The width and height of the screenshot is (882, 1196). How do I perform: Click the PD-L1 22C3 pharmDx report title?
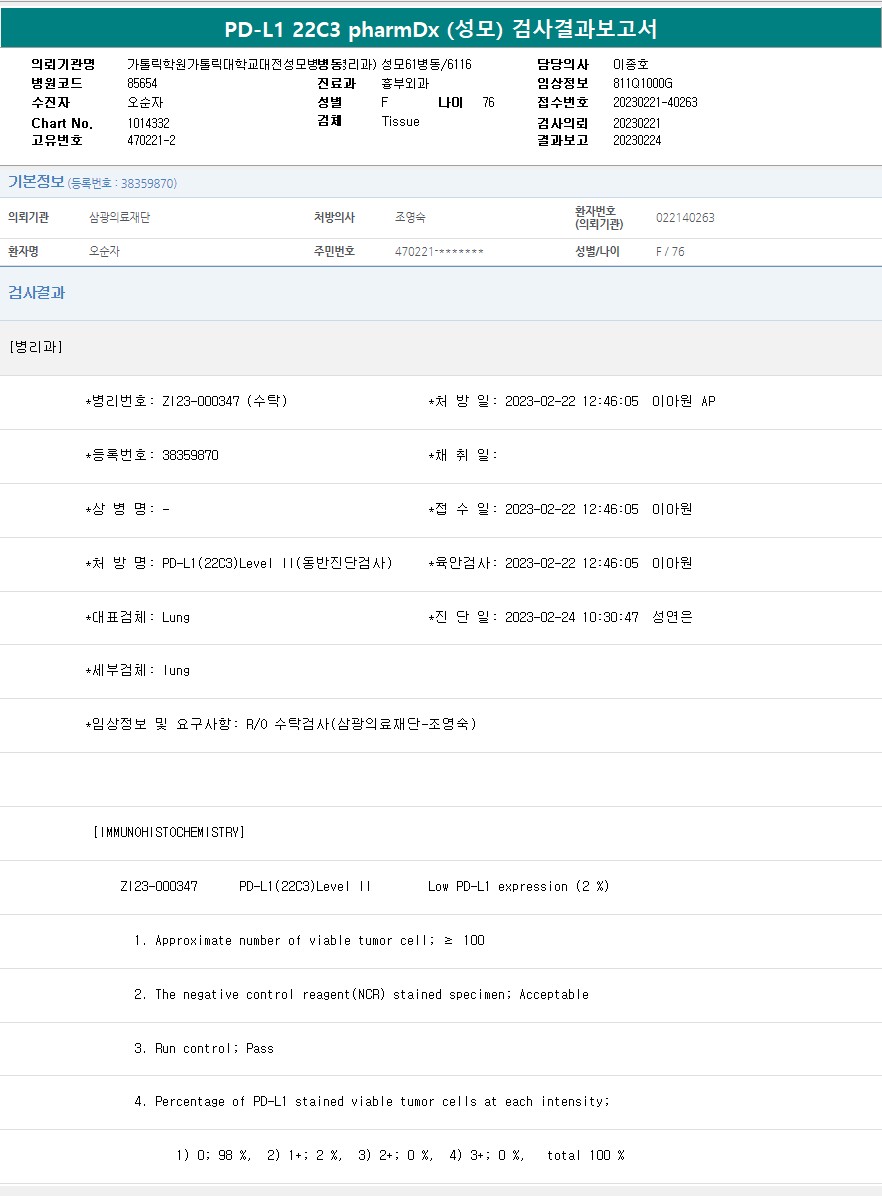440,29
